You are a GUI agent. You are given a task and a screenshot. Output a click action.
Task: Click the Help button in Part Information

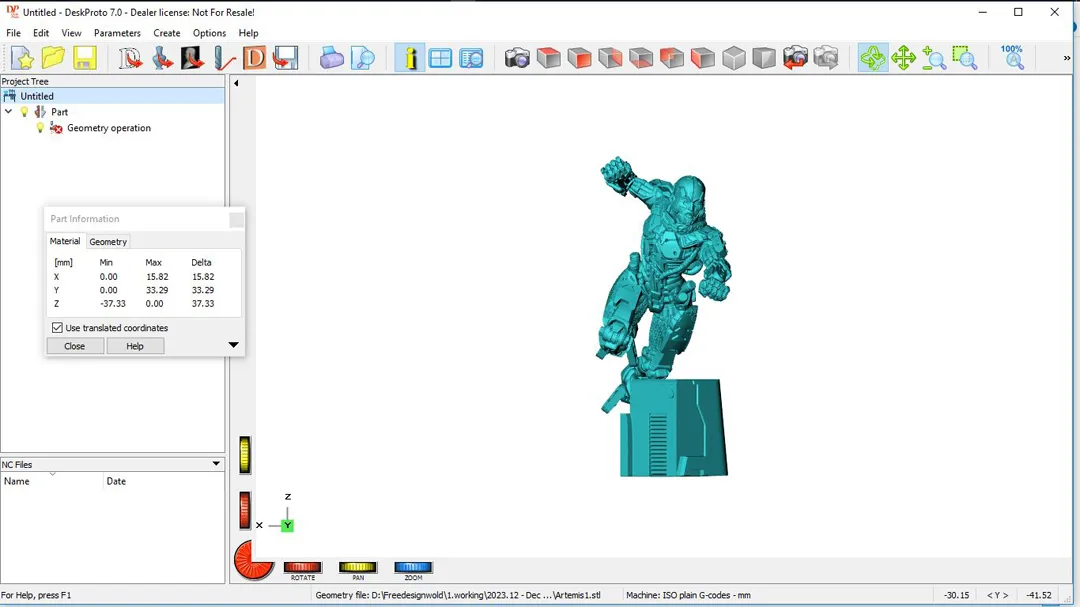pyautogui.click(x=135, y=346)
